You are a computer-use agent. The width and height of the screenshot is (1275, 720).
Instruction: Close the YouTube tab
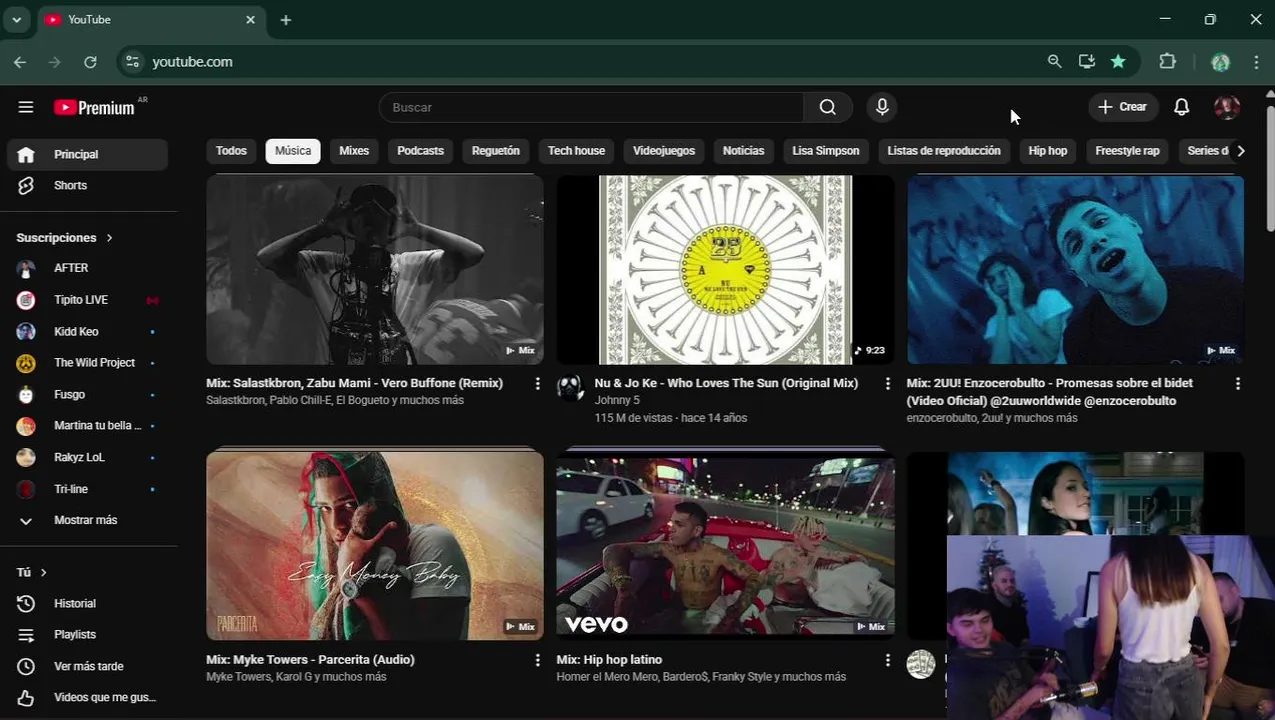click(x=250, y=20)
